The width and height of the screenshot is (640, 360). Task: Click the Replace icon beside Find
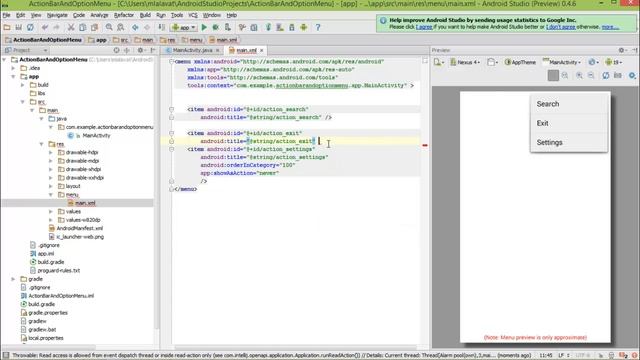tap(120, 27)
